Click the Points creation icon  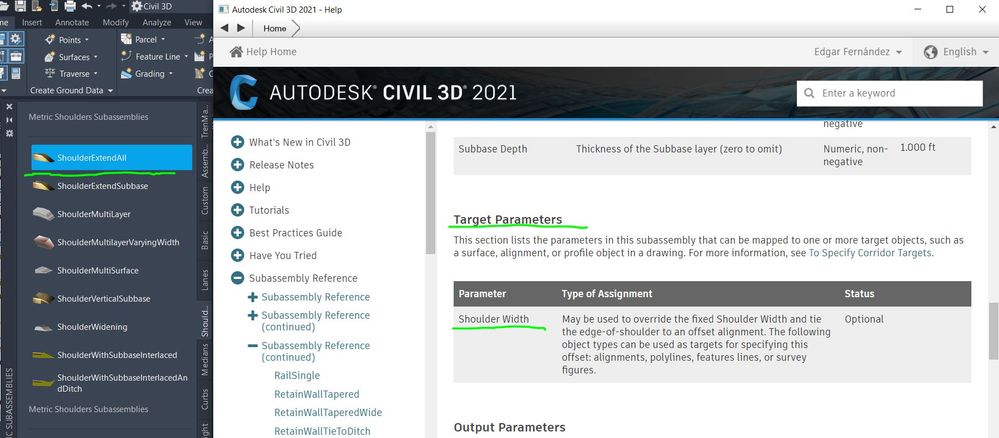pyautogui.click(x=50, y=40)
